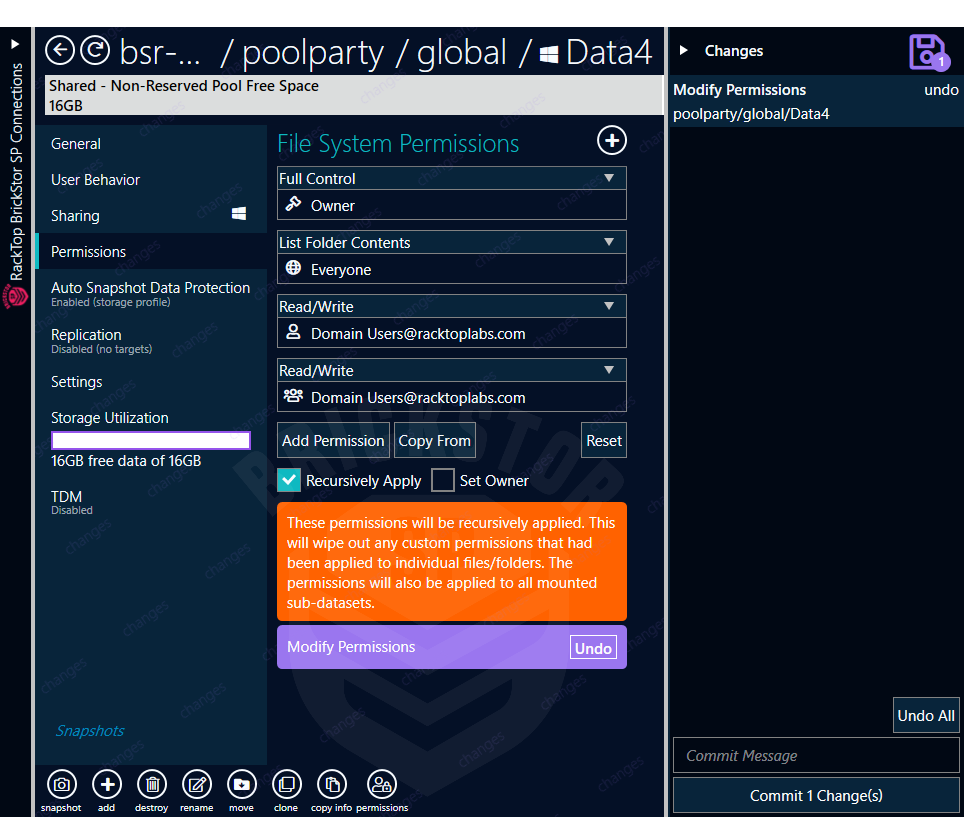This screenshot has height=817, width=964.
Task: Open the List Folder Contents dropdown for Everyone
Action: (x=609, y=242)
